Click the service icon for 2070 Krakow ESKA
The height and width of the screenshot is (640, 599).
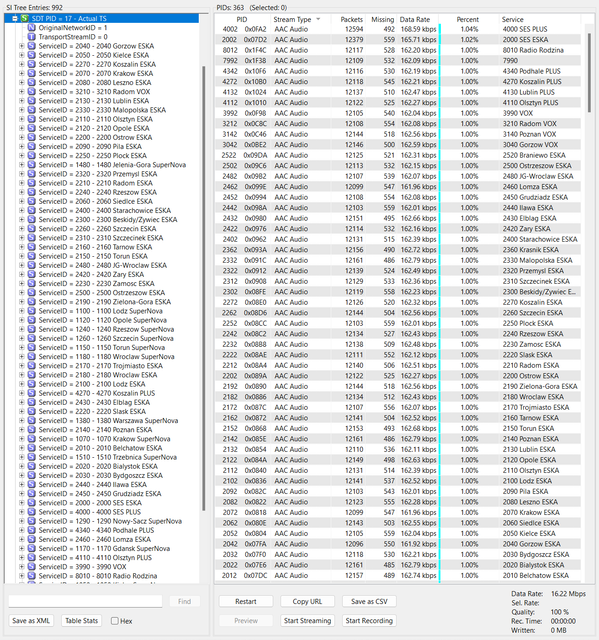pos(31,73)
